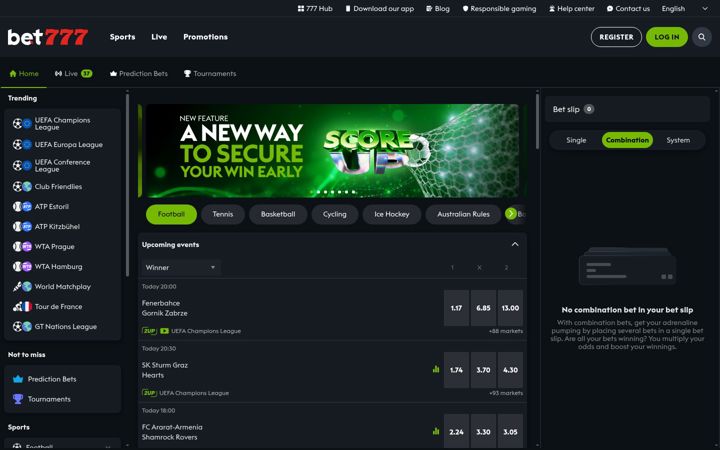Click the Live broadcast icon
This screenshot has width=720, height=450.
pos(58,73)
